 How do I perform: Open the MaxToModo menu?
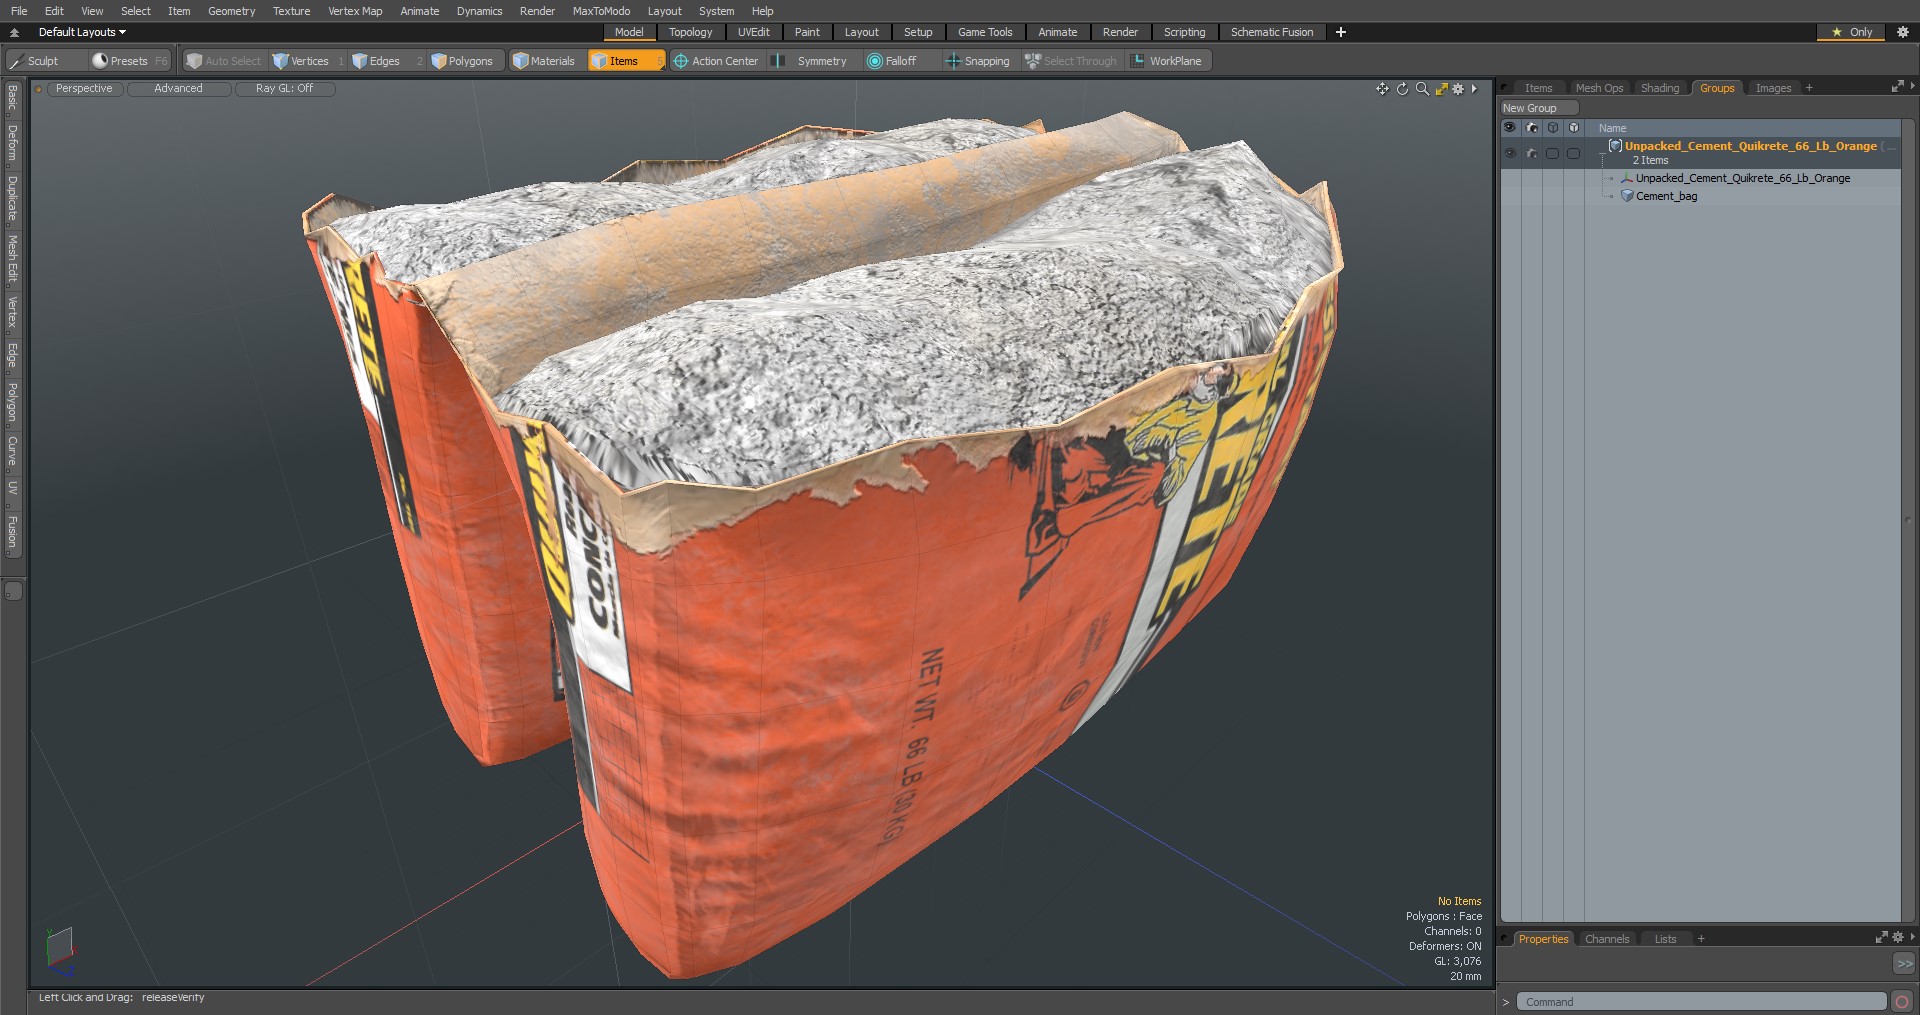pyautogui.click(x=601, y=11)
